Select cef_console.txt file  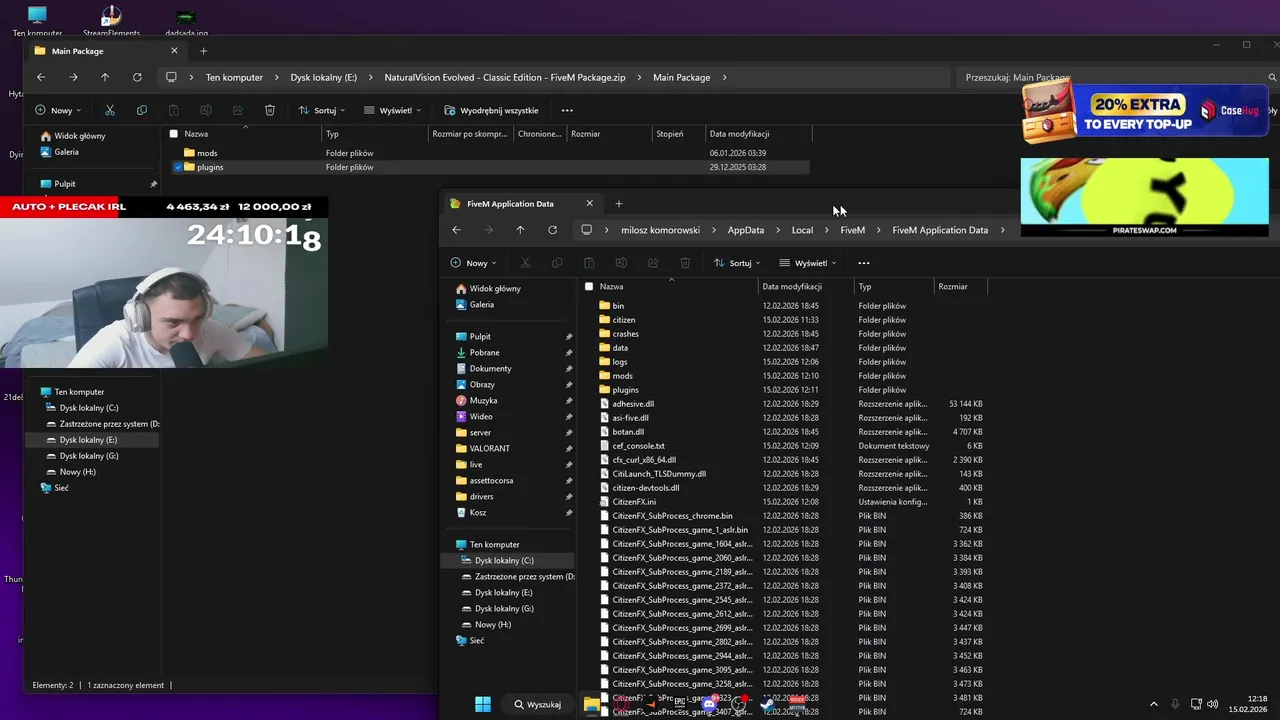[638, 446]
